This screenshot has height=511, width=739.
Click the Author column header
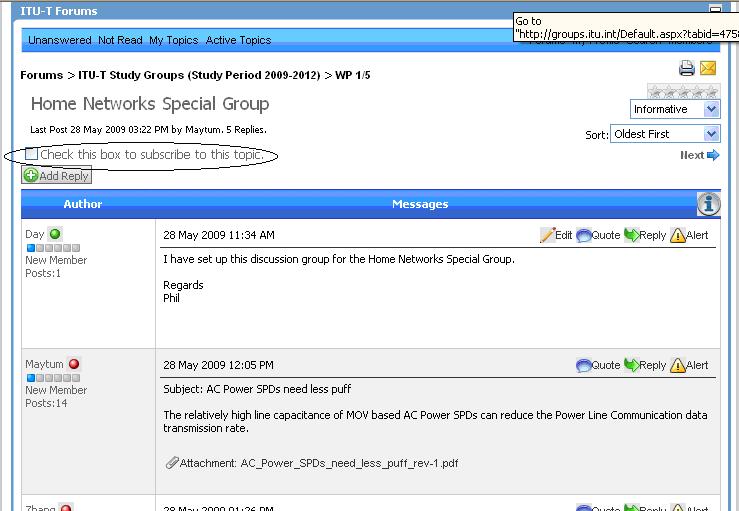[82, 204]
